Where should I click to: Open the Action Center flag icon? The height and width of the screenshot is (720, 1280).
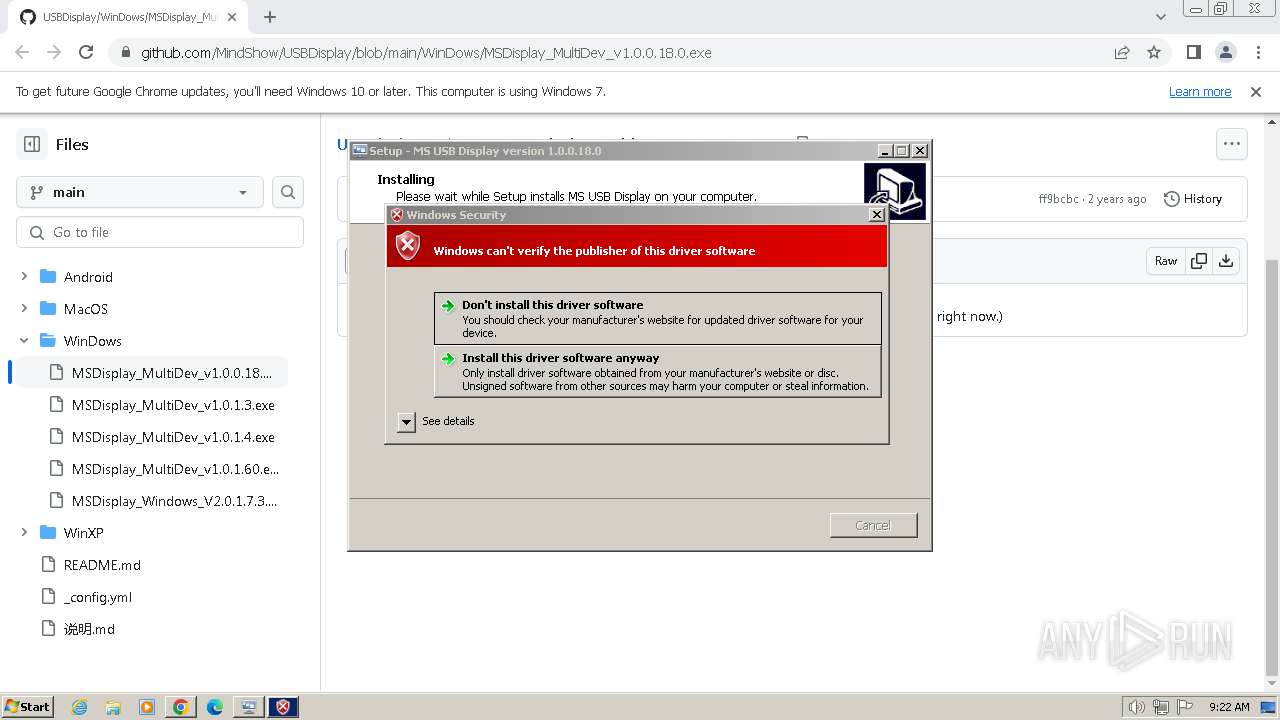[x=1185, y=707]
